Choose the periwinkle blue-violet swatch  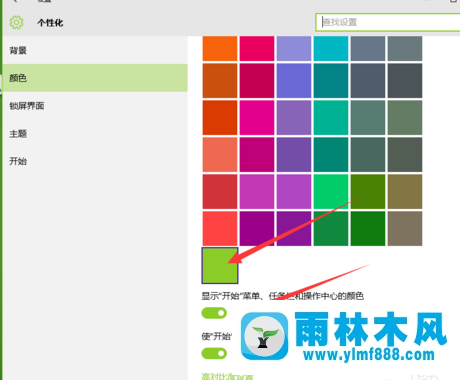(x=294, y=81)
